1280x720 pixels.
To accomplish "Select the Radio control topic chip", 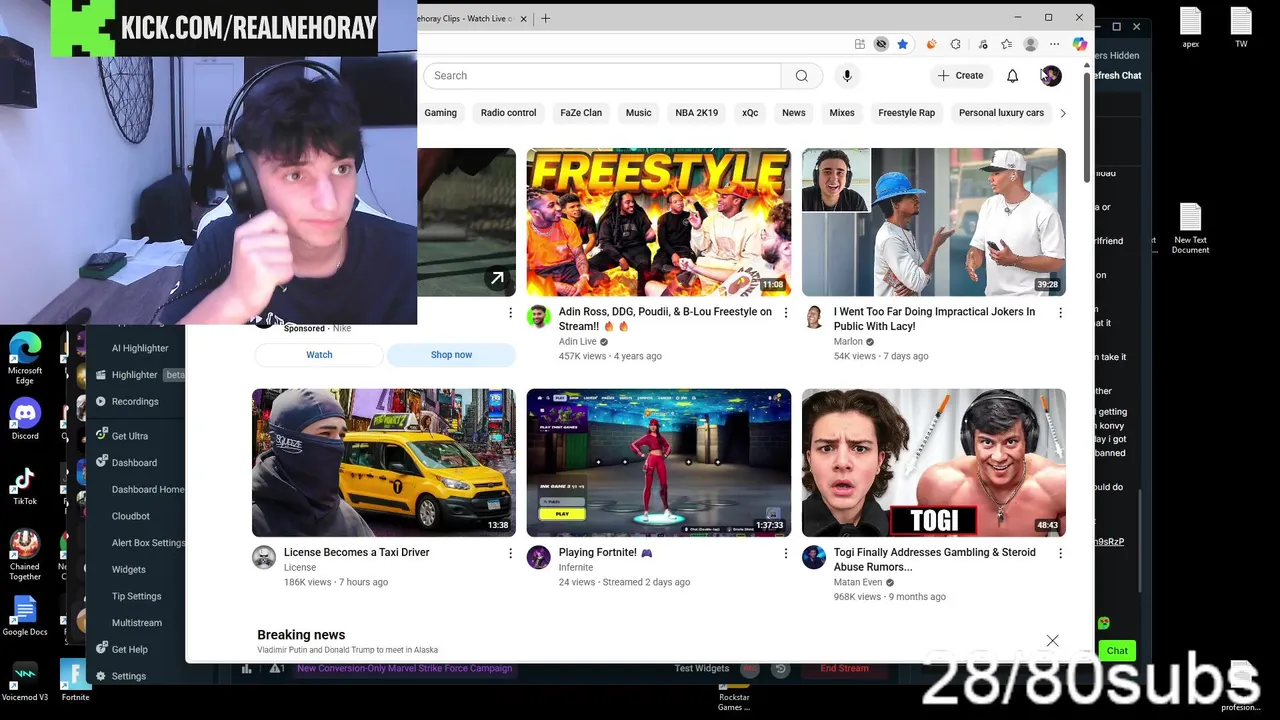I will tap(508, 113).
